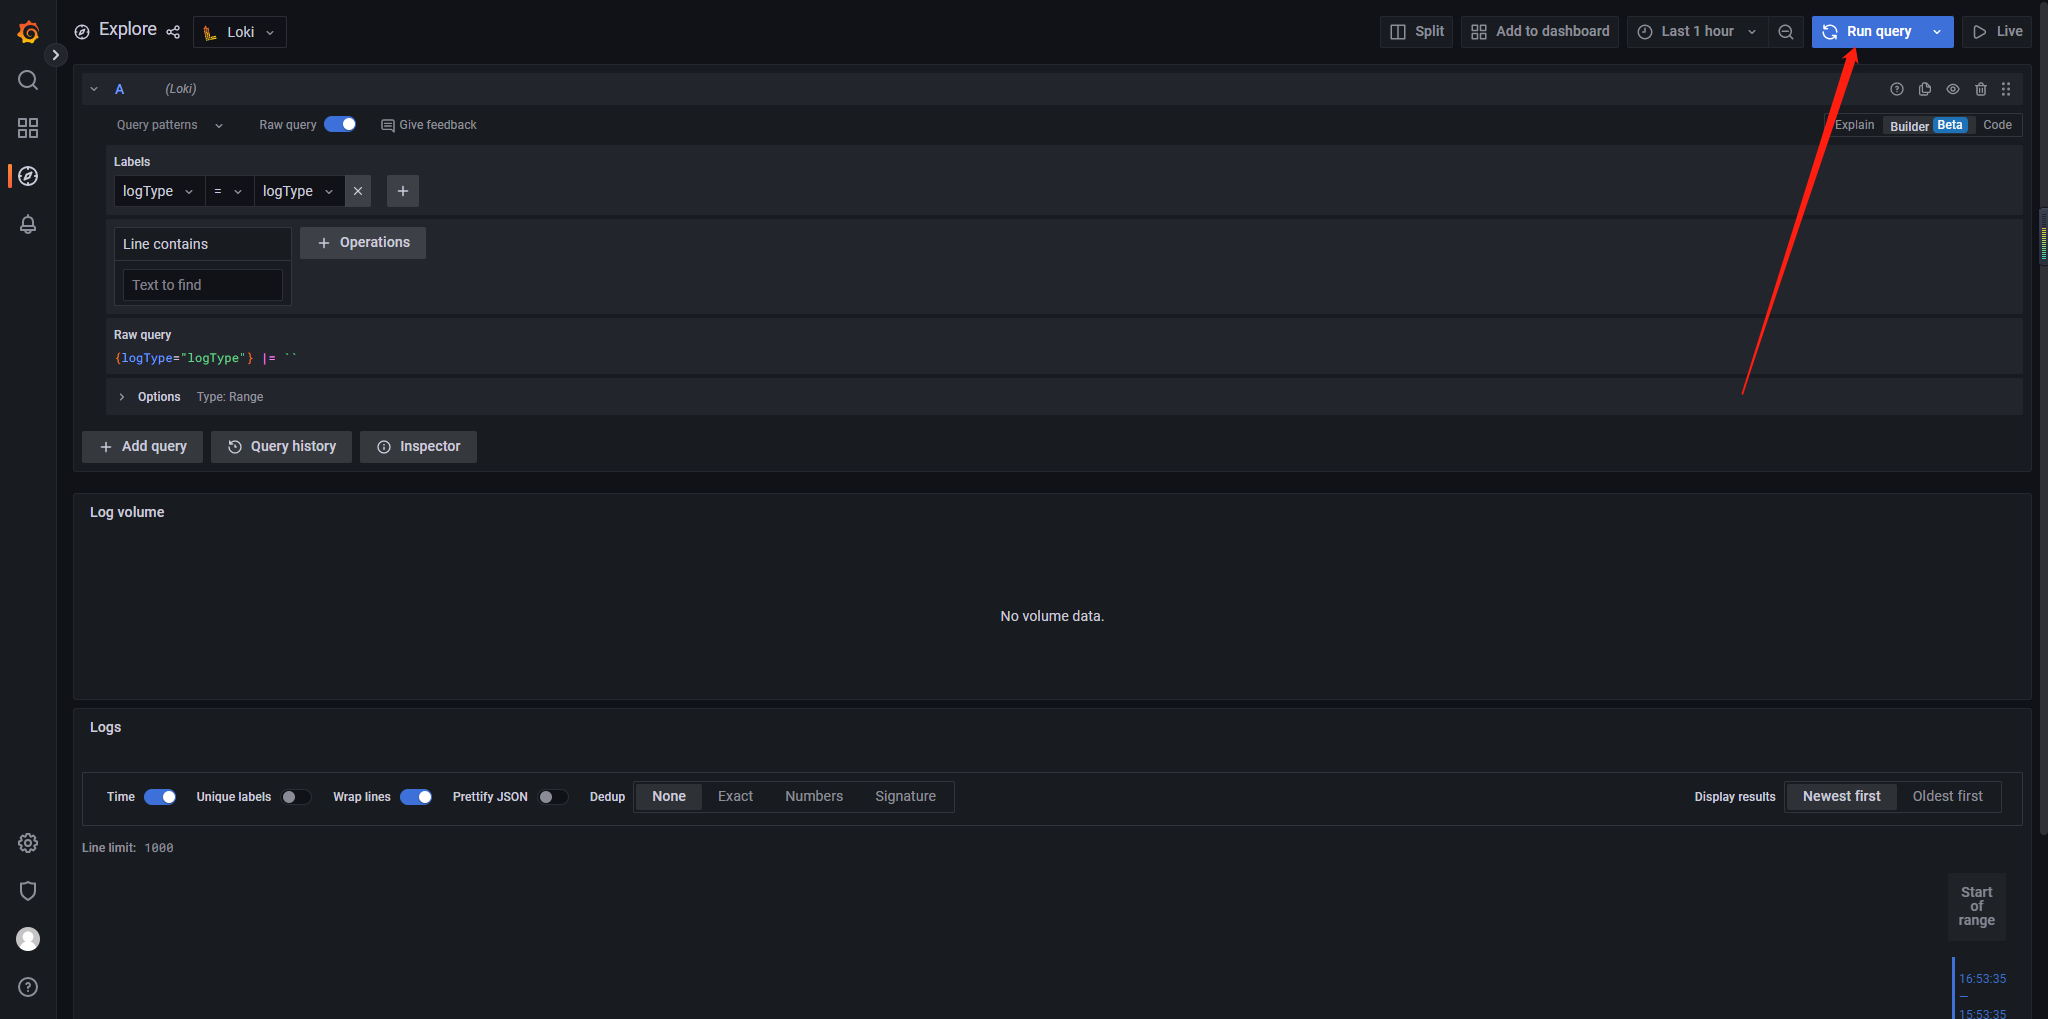2048x1019 pixels.
Task: Open Query history
Action: click(281, 447)
